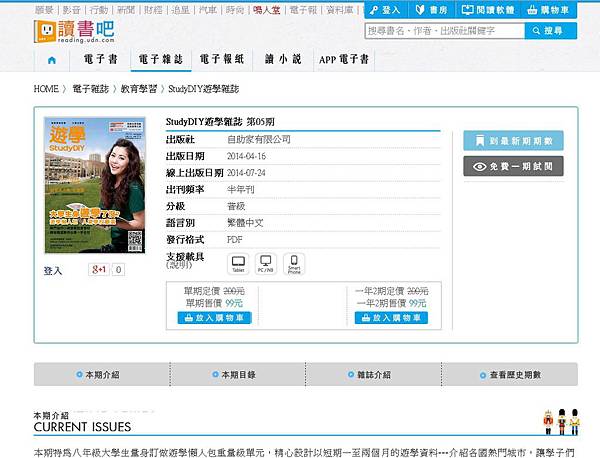Click 鳴人堂 link in top navigation
The image size is (600, 458).
267,10
